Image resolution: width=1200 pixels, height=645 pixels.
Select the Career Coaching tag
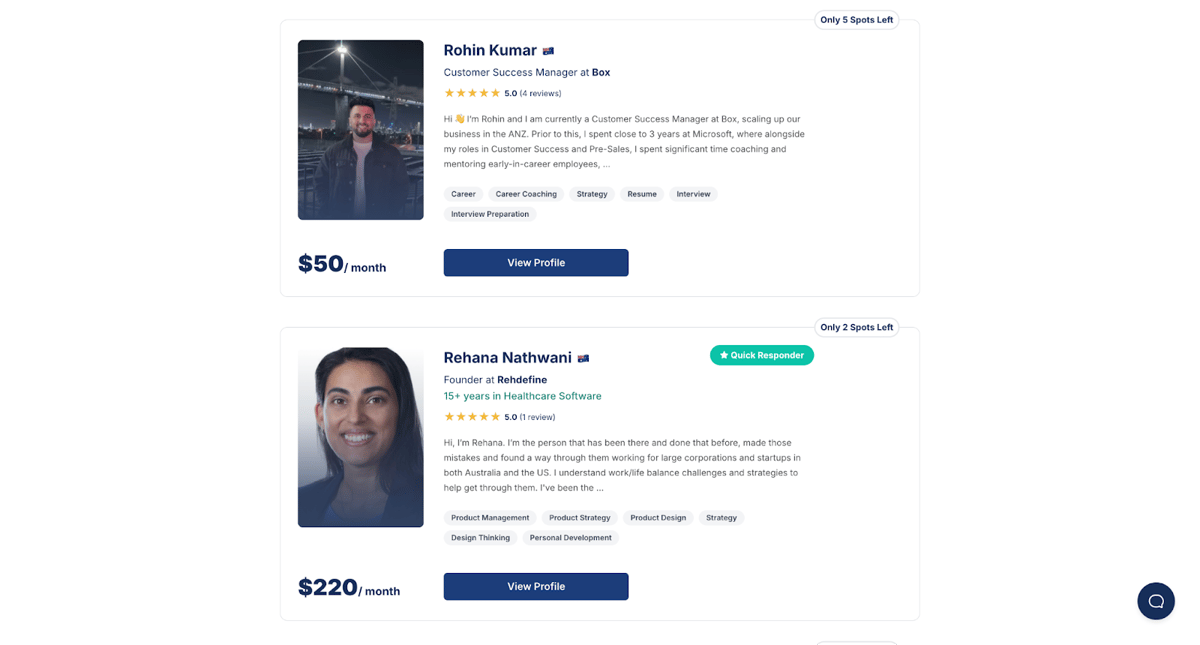click(526, 193)
